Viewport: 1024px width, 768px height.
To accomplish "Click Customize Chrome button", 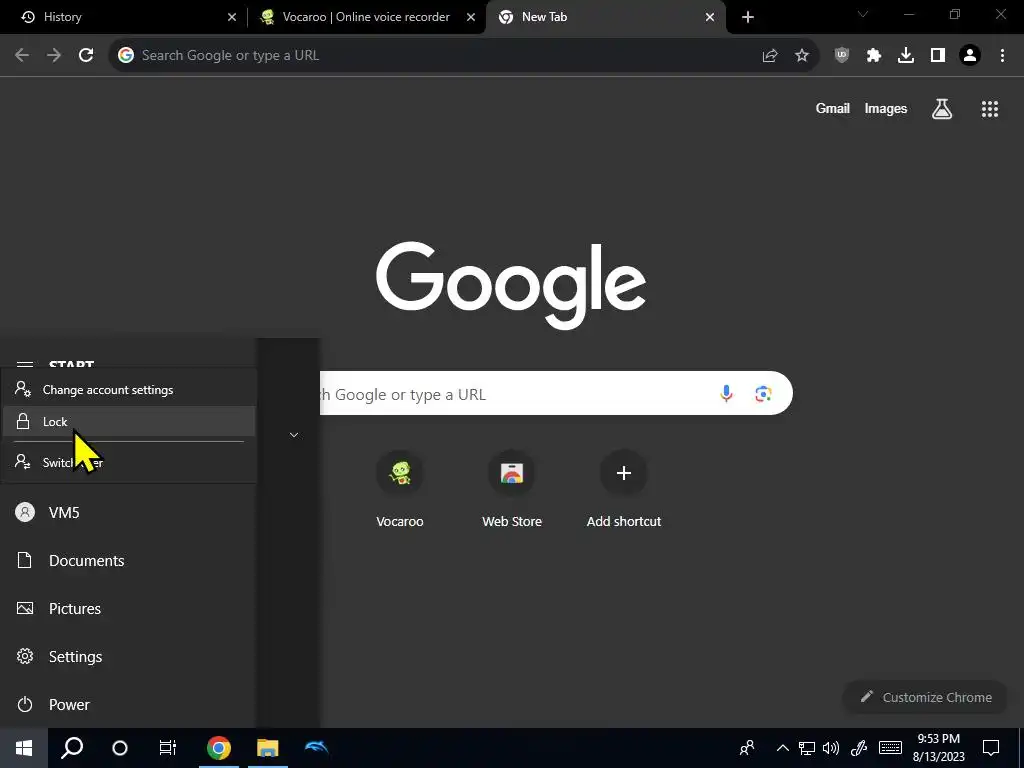I will pos(926,697).
